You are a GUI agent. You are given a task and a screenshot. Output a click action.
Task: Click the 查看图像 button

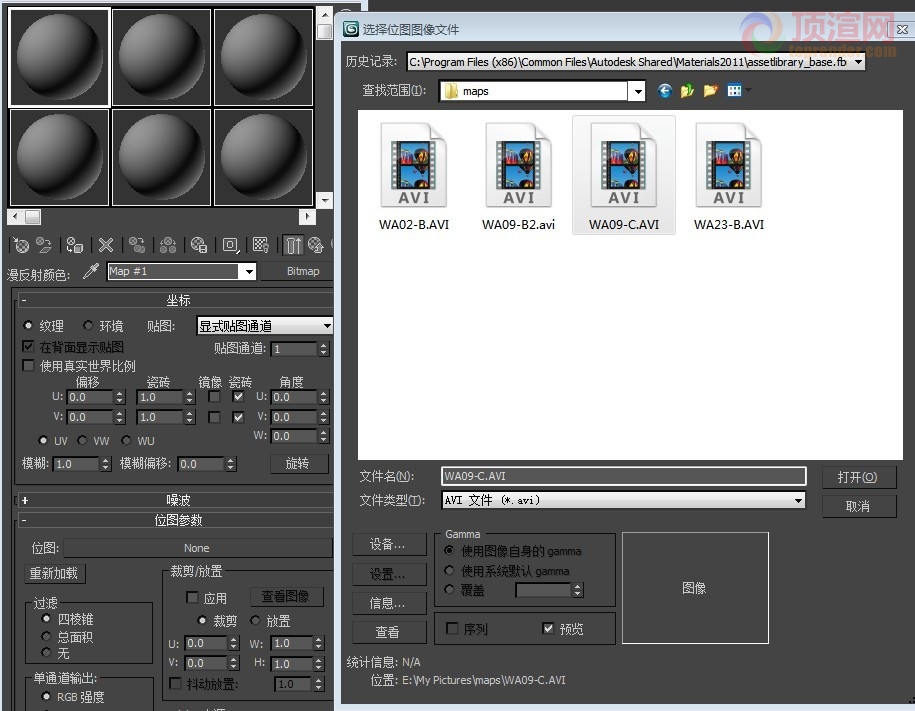point(285,596)
